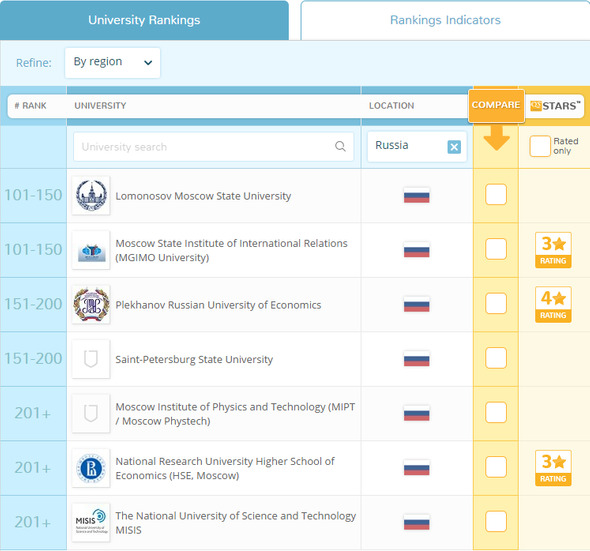Open The National University of Science and Technology MISIS link
Viewport: 590px width, 551px height.
tap(236, 523)
